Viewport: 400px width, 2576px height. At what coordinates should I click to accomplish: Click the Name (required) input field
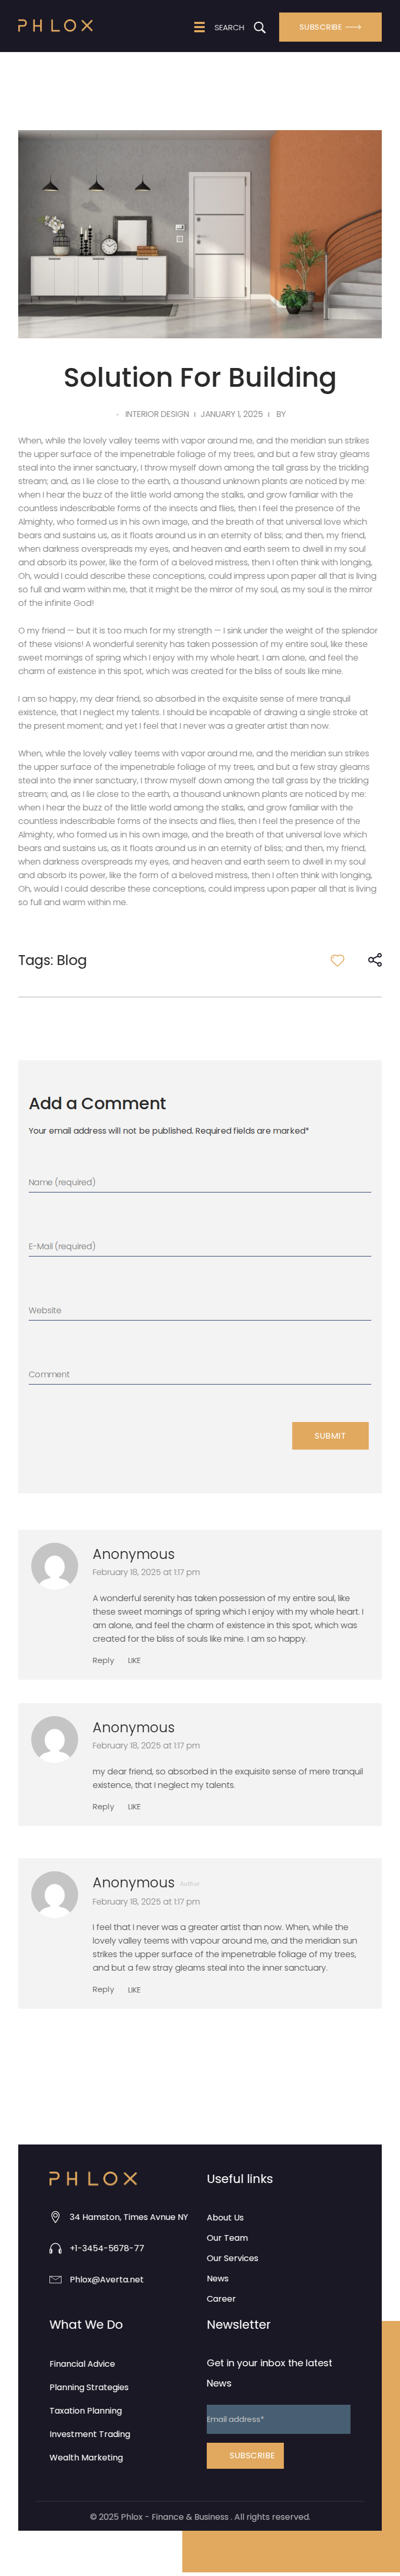199,1182
